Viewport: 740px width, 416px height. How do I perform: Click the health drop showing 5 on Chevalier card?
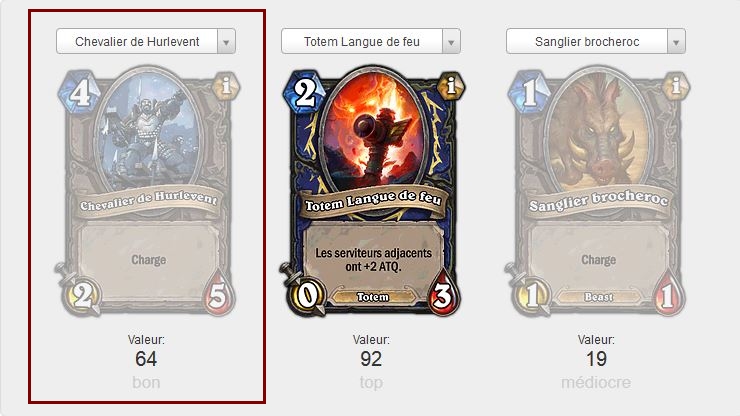[x=218, y=294]
